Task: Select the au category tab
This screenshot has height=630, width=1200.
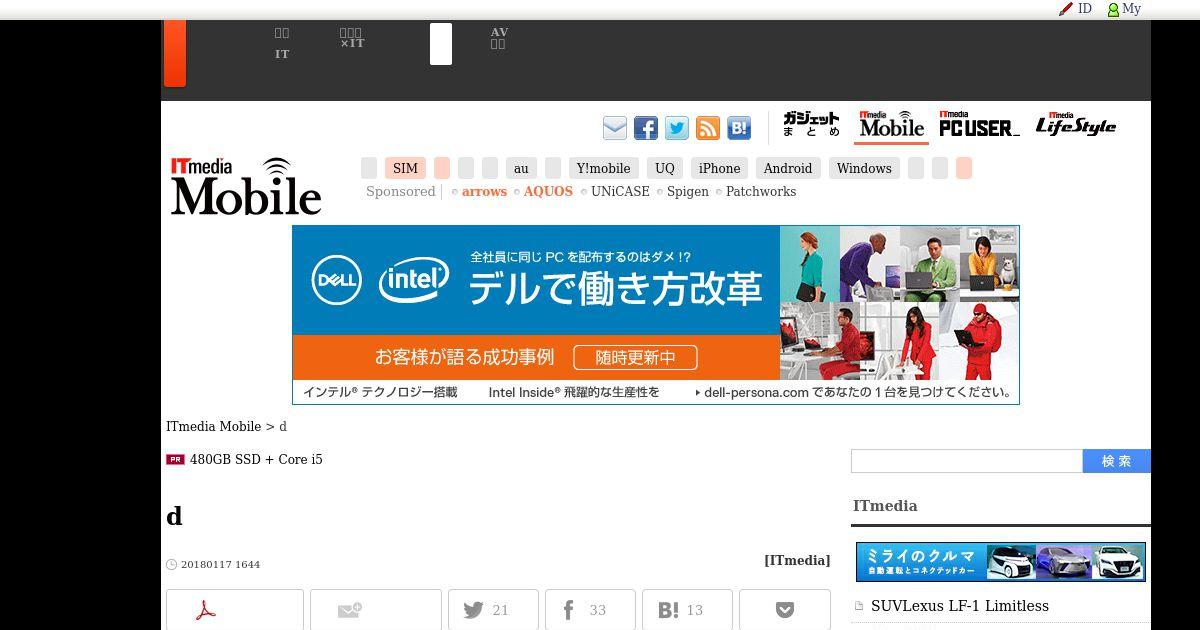Action: pyautogui.click(x=521, y=168)
